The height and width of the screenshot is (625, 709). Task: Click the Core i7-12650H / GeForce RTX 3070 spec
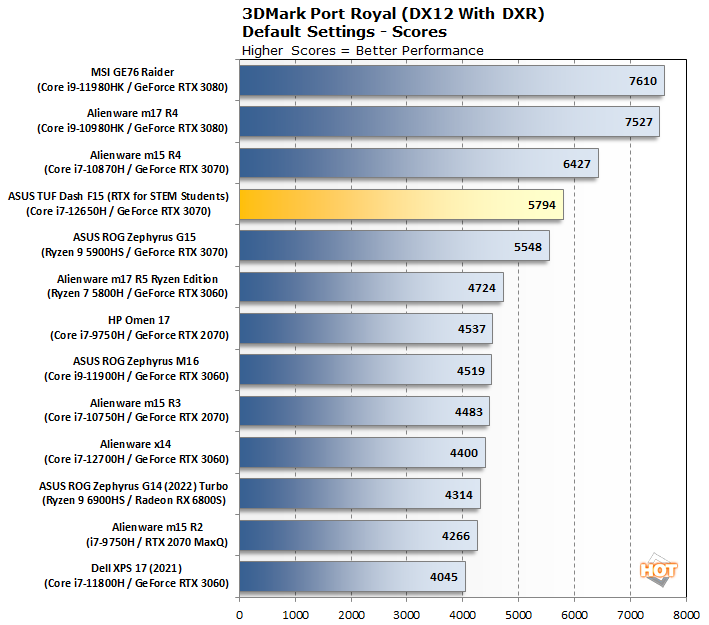click(118, 211)
